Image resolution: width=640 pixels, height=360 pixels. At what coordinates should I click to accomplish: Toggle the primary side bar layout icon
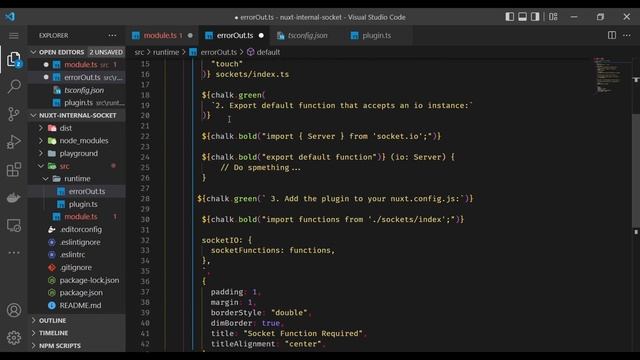(510, 17)
